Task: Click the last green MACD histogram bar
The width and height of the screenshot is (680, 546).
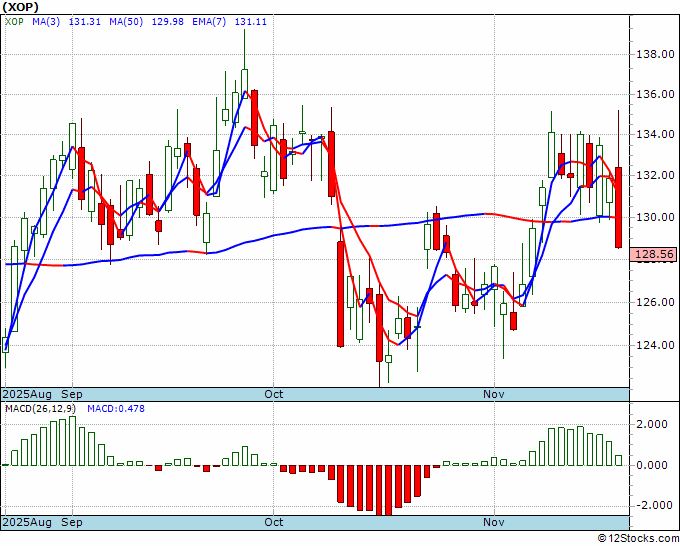Action: [618, 460]
